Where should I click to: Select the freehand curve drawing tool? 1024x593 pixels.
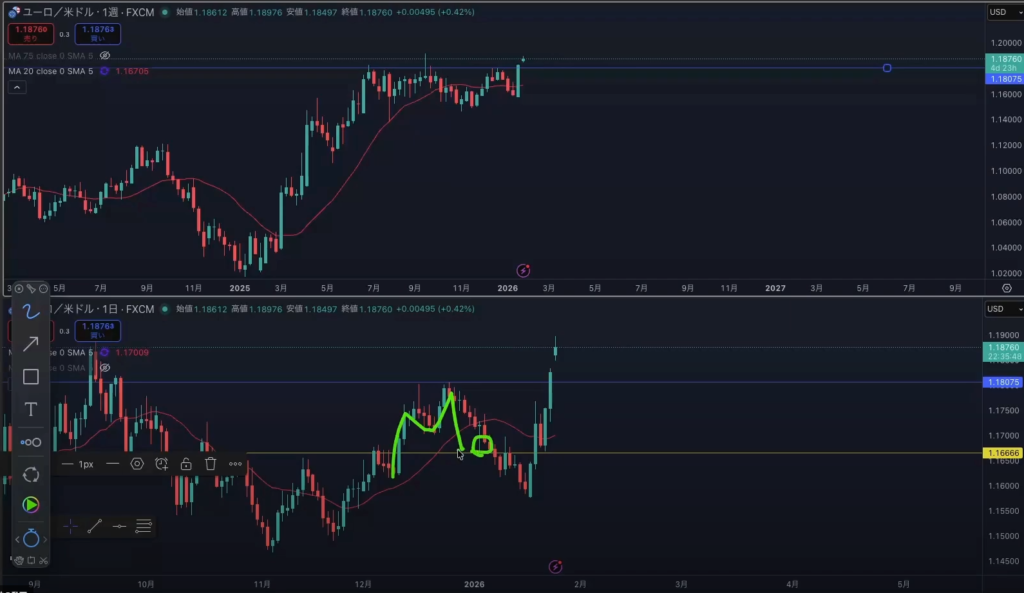31,311
